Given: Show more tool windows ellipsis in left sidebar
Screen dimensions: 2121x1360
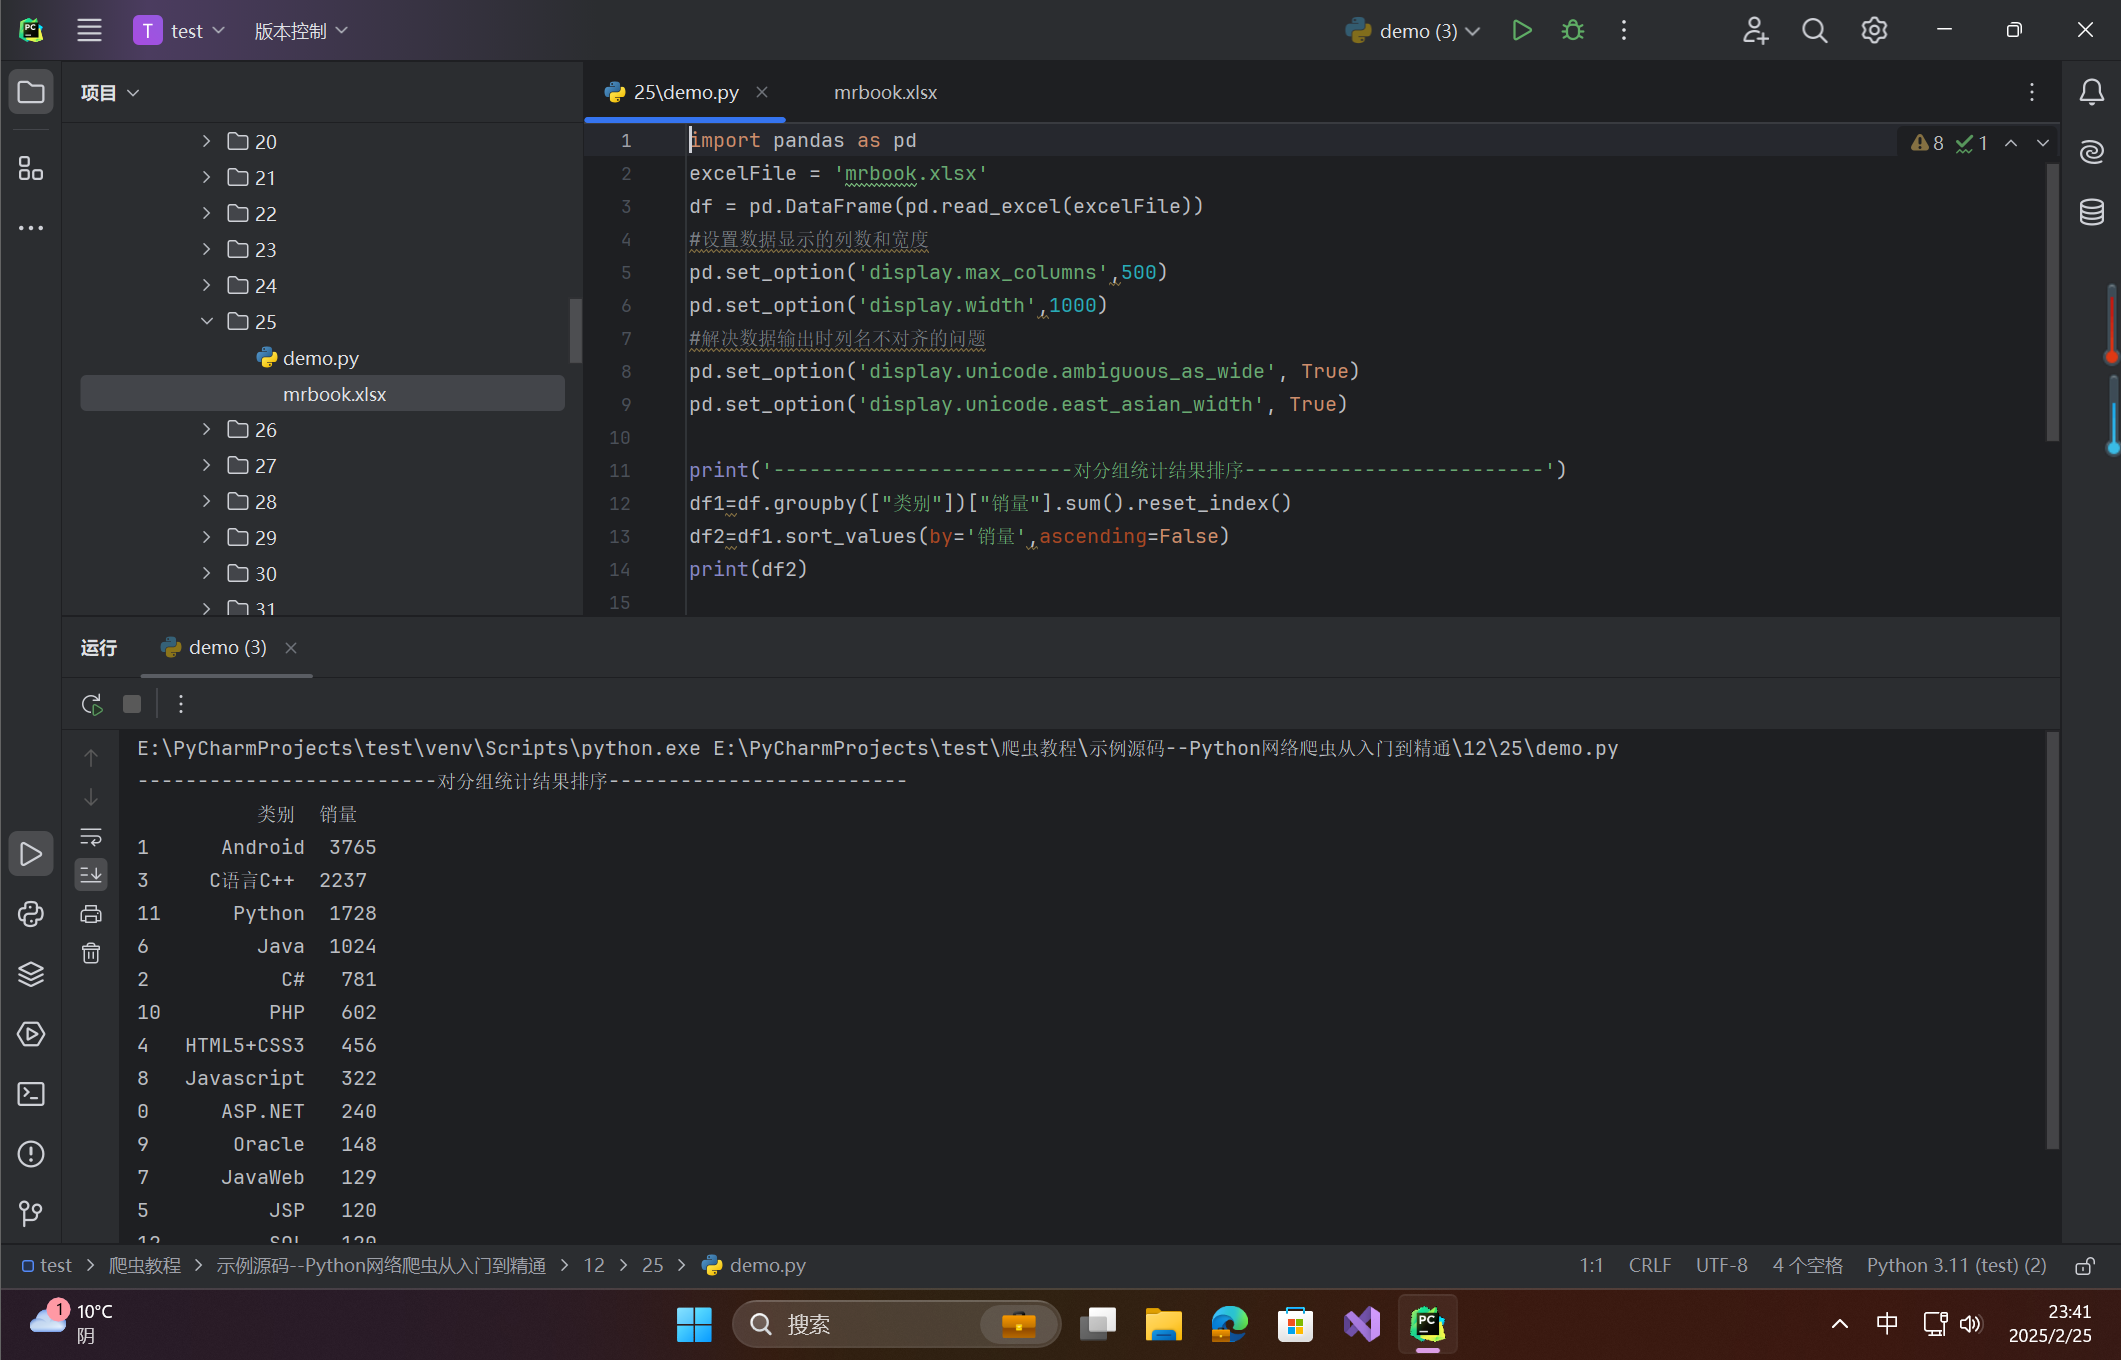Looking at the screenshot, I should (31, 228).
